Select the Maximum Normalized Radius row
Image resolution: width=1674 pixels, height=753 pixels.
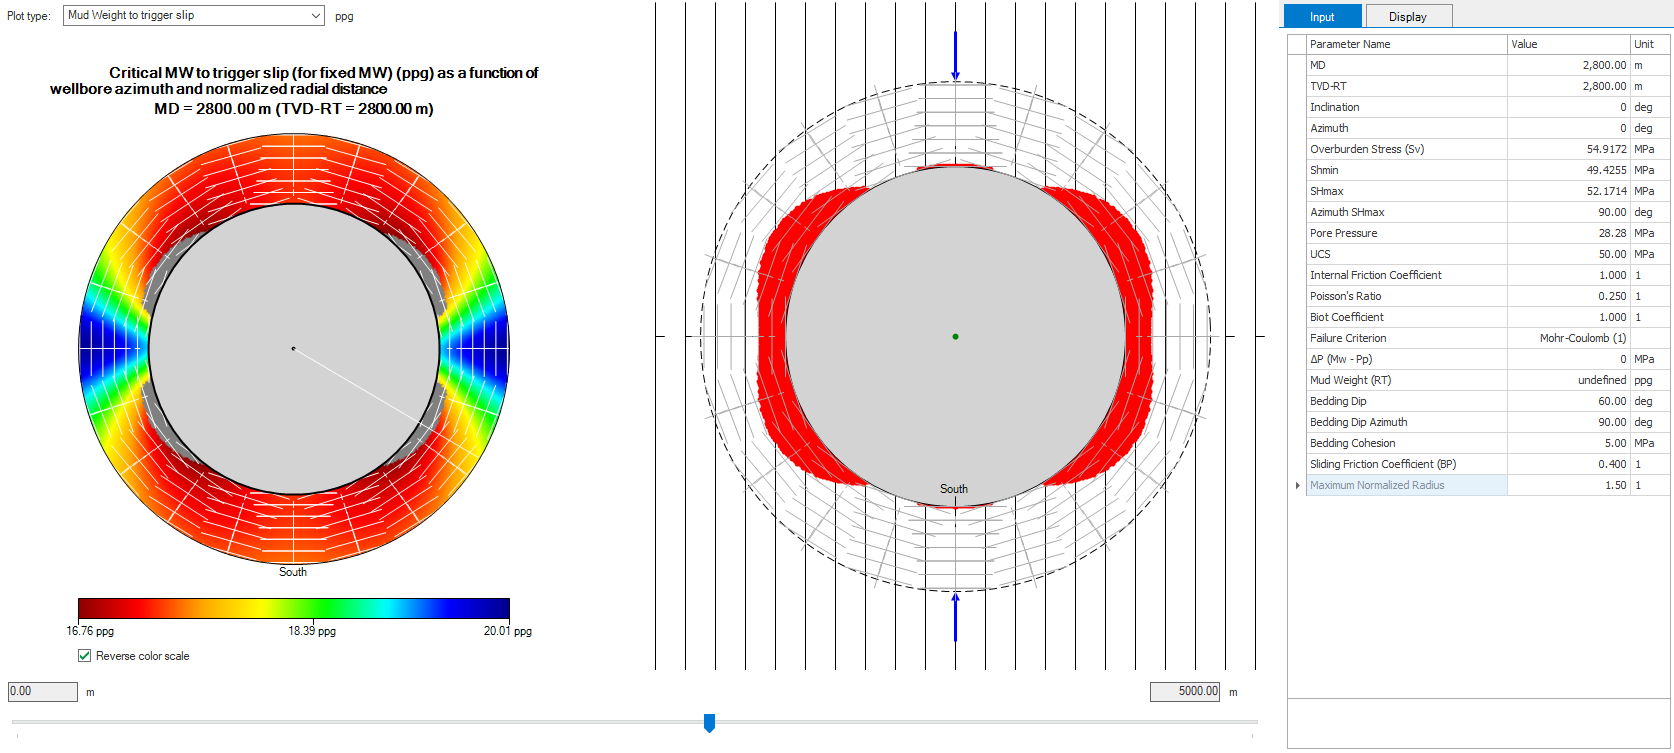[x=1406, y=485]
